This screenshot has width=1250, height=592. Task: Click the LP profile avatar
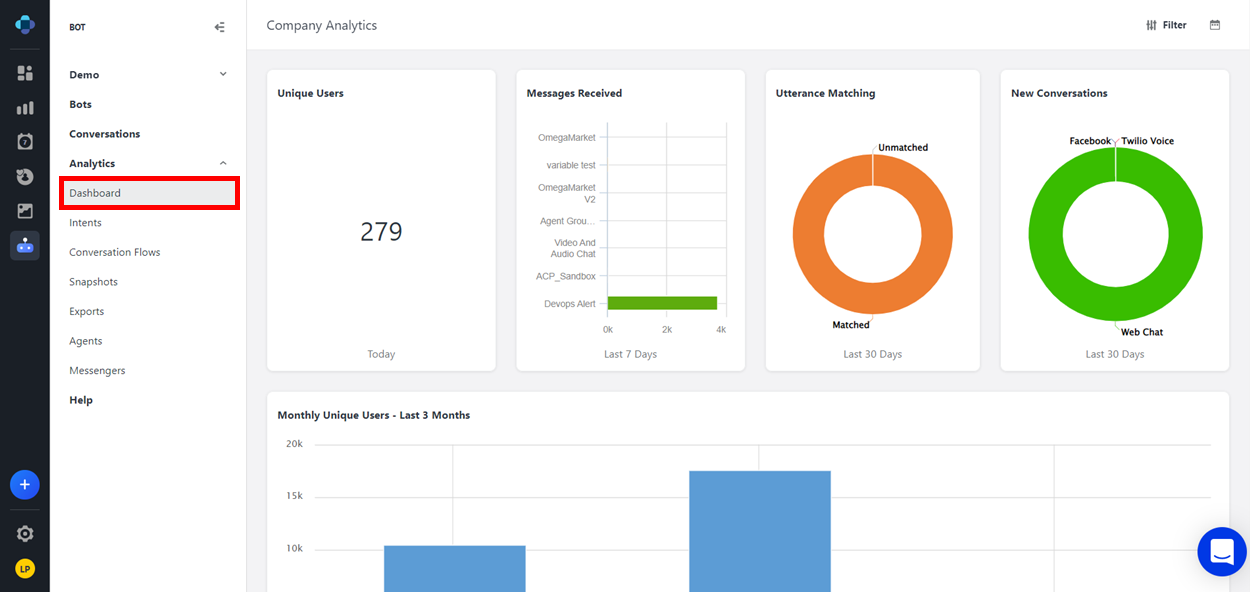pos(24,568)
